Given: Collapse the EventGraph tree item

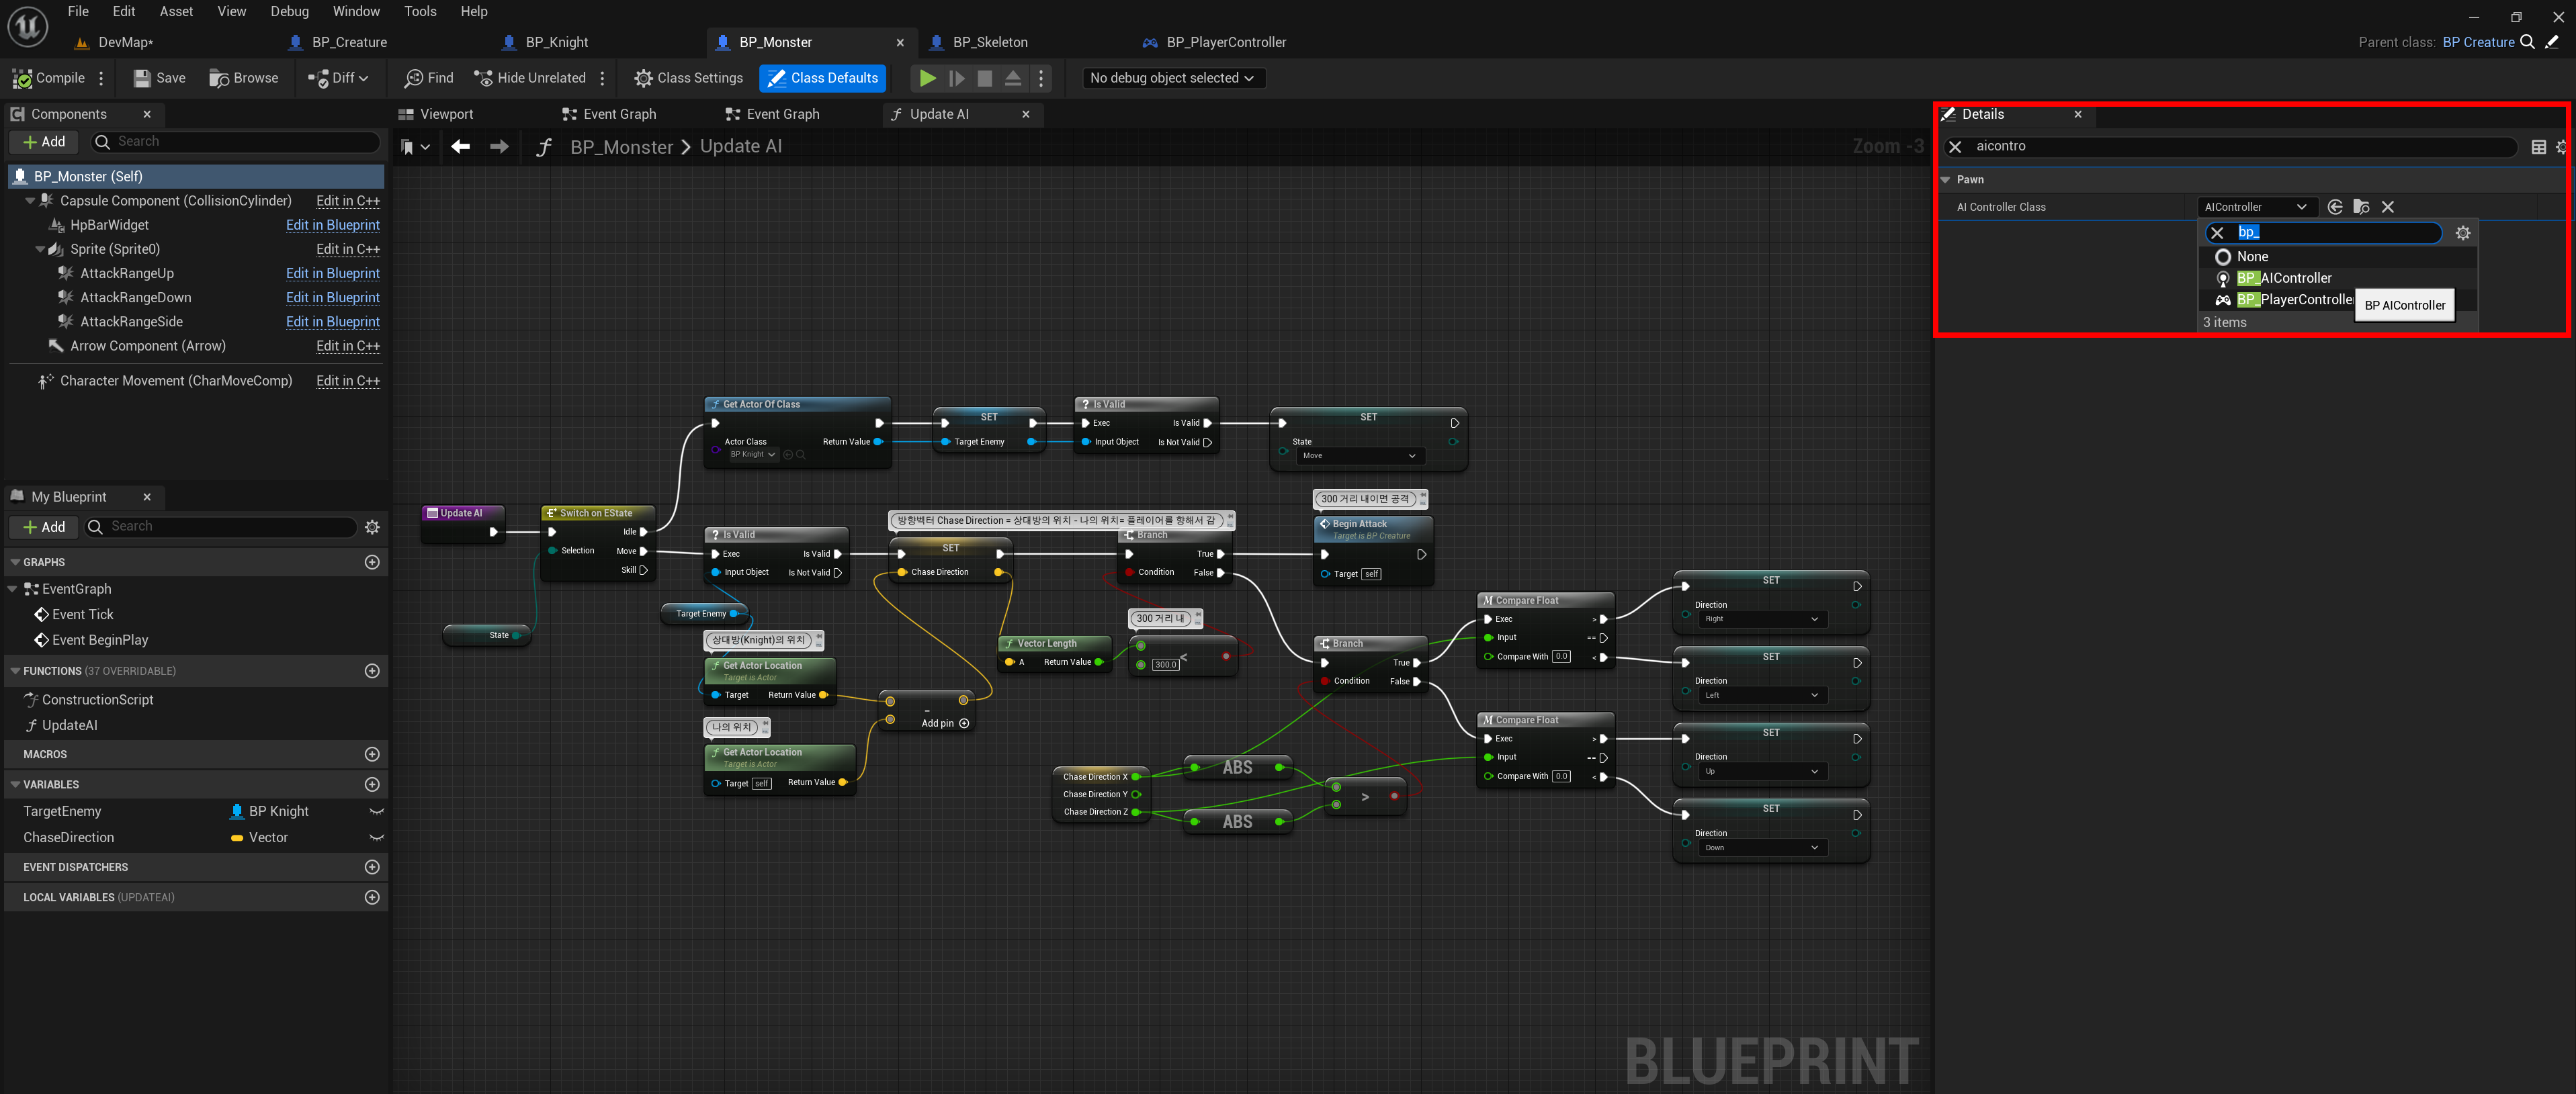Looking at the screenshot, I should click(13, 589).
